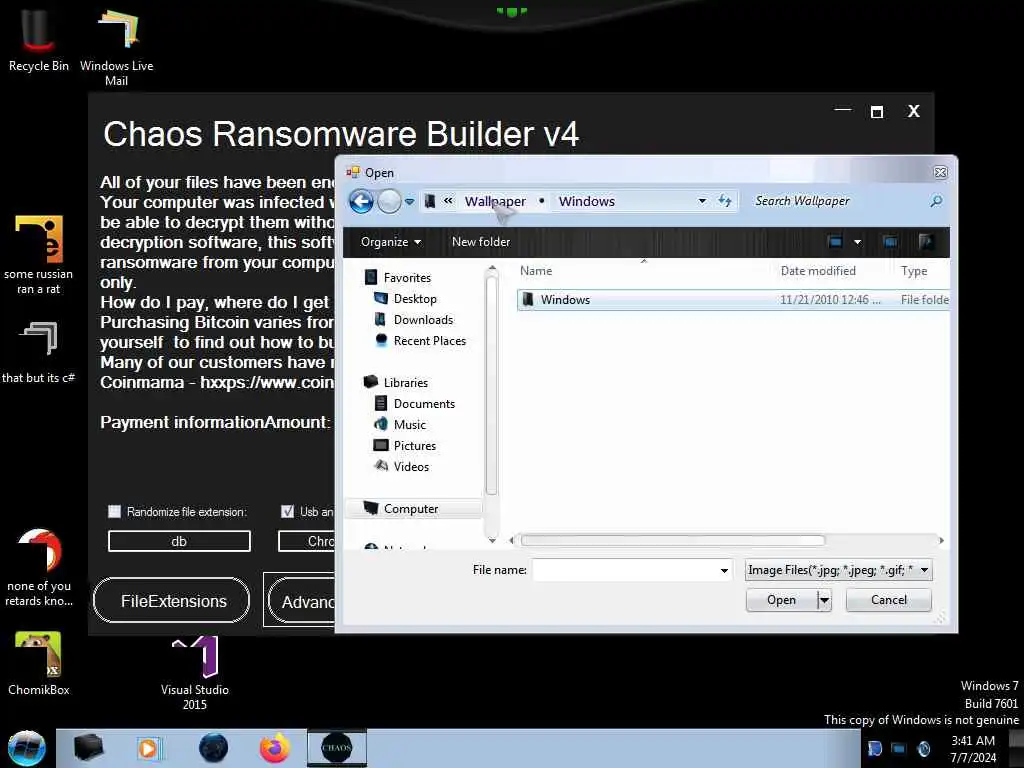The width and height of the screenshot is (1024, 768).
Task: Open Firefox from the taskbar
Action: click(274, 748)
